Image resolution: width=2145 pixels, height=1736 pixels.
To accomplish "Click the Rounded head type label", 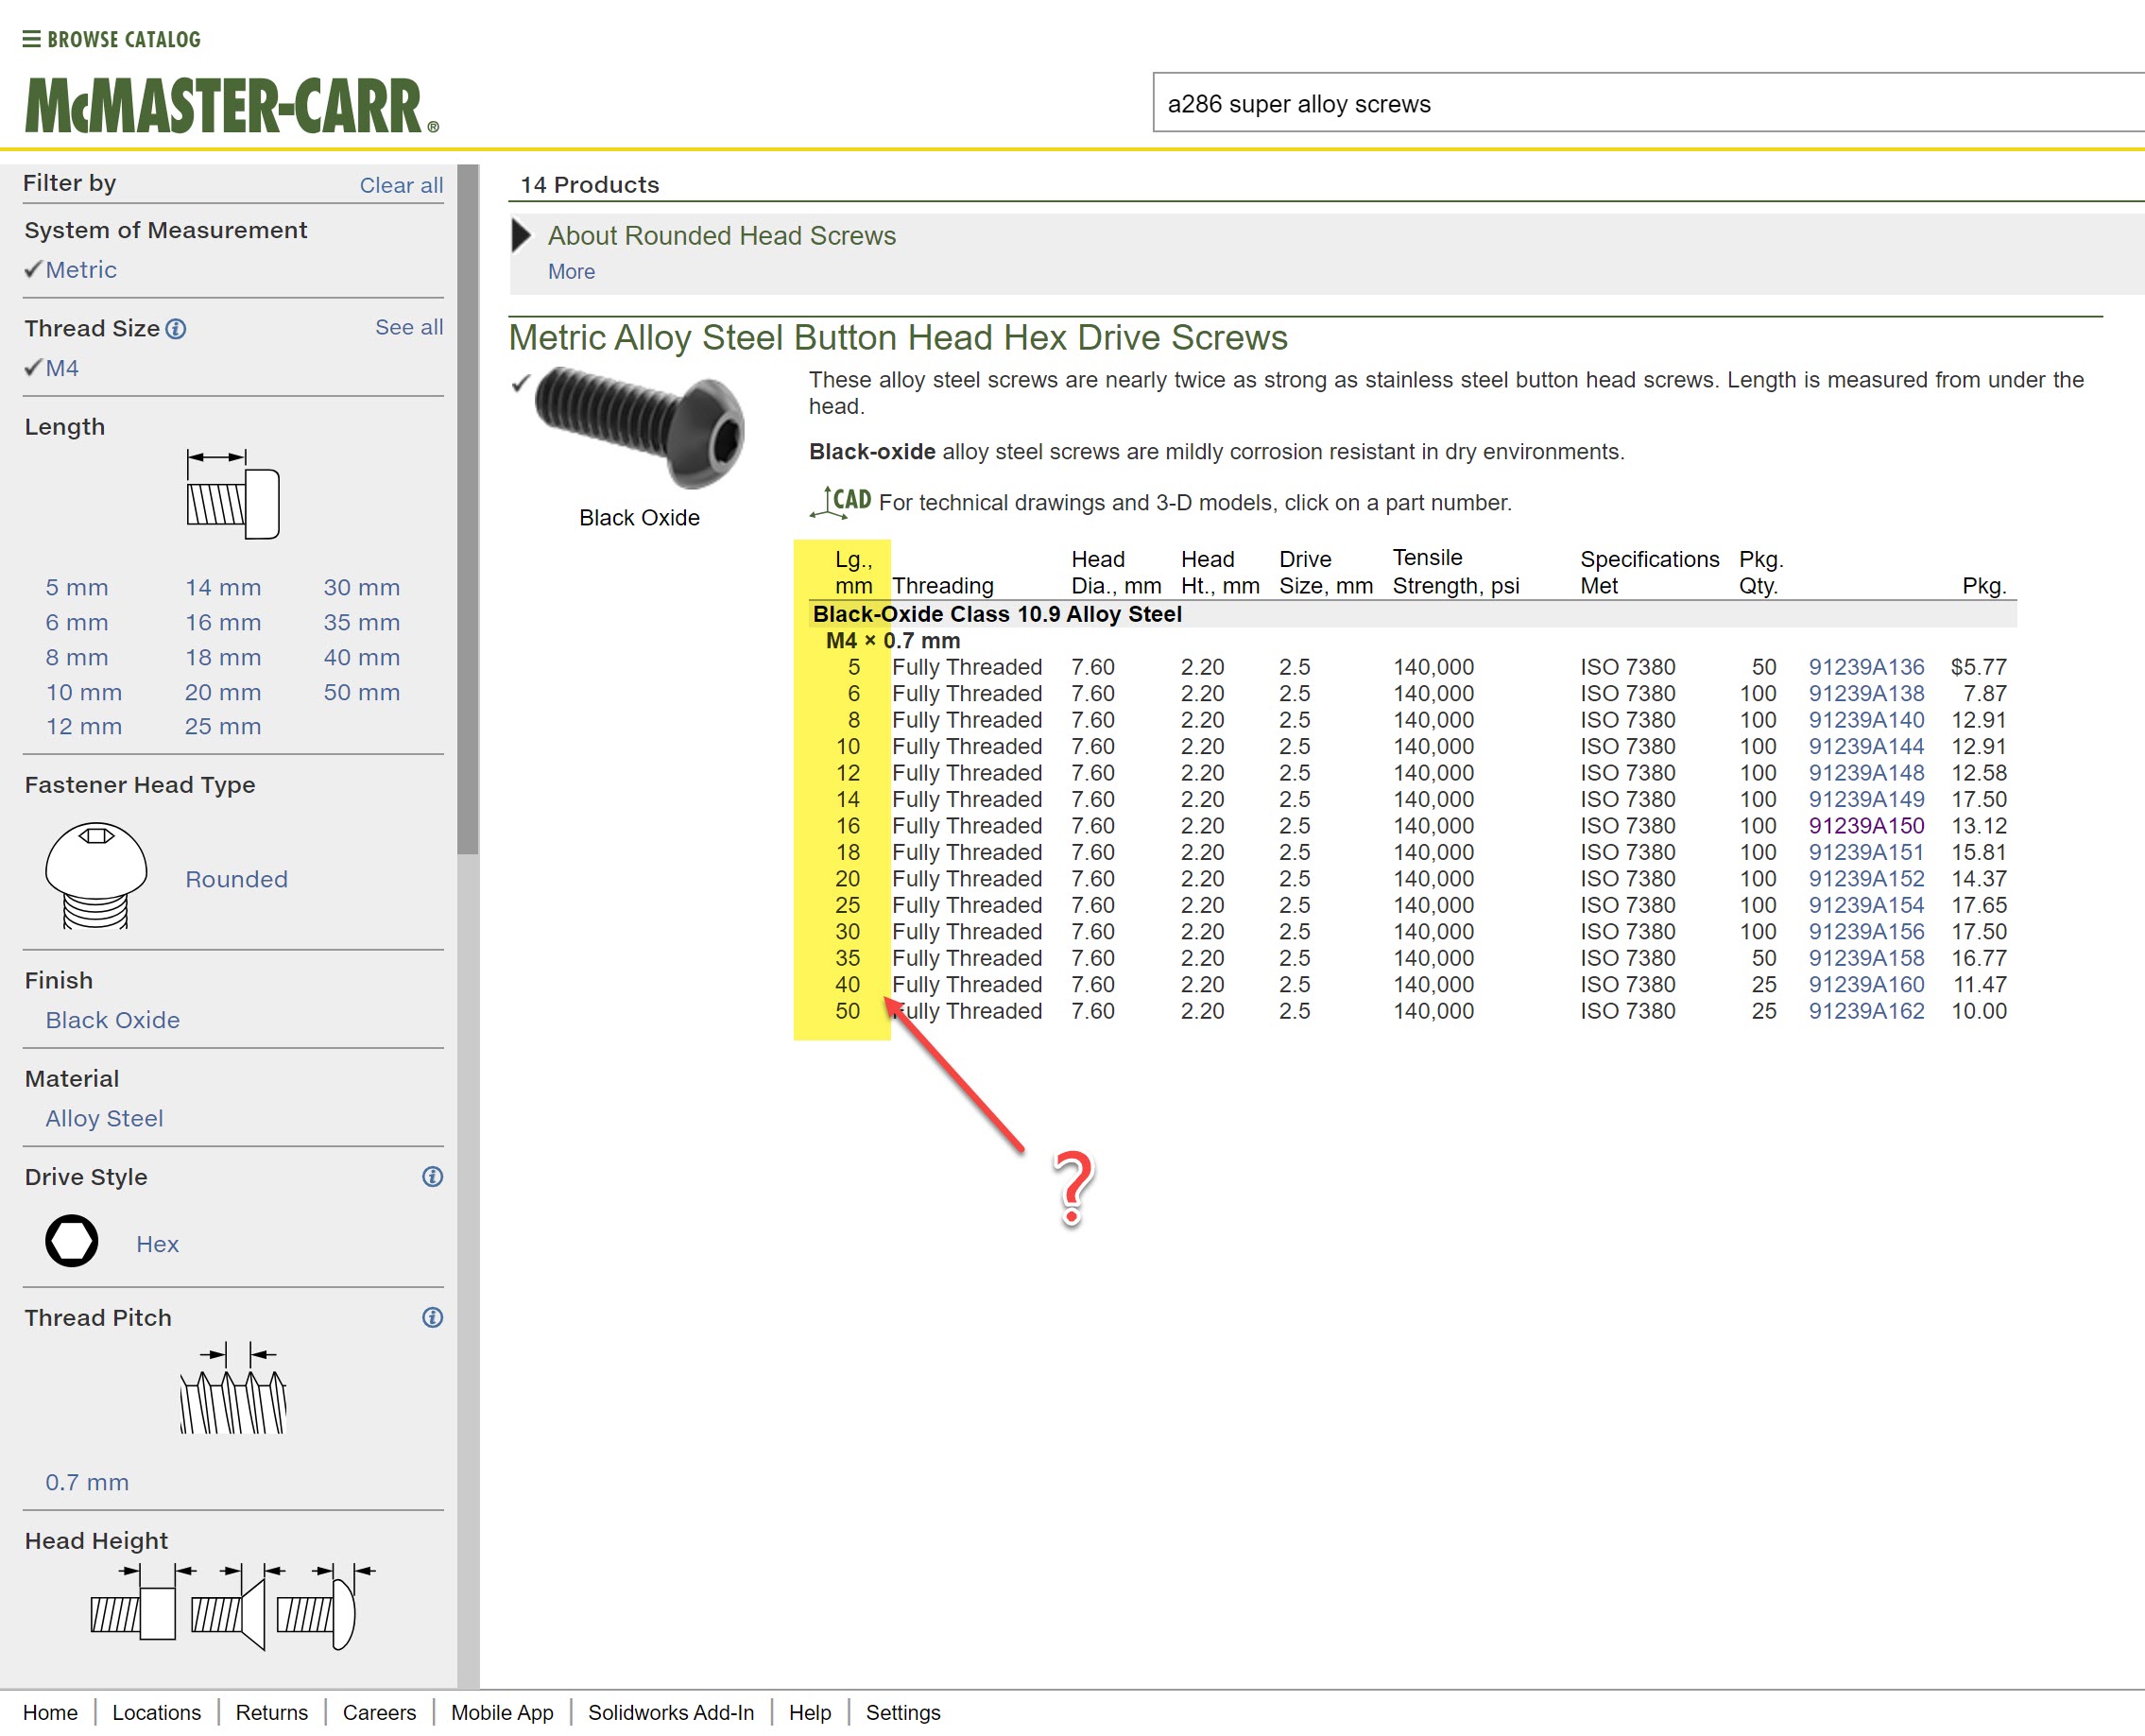I will coord(236,879).
